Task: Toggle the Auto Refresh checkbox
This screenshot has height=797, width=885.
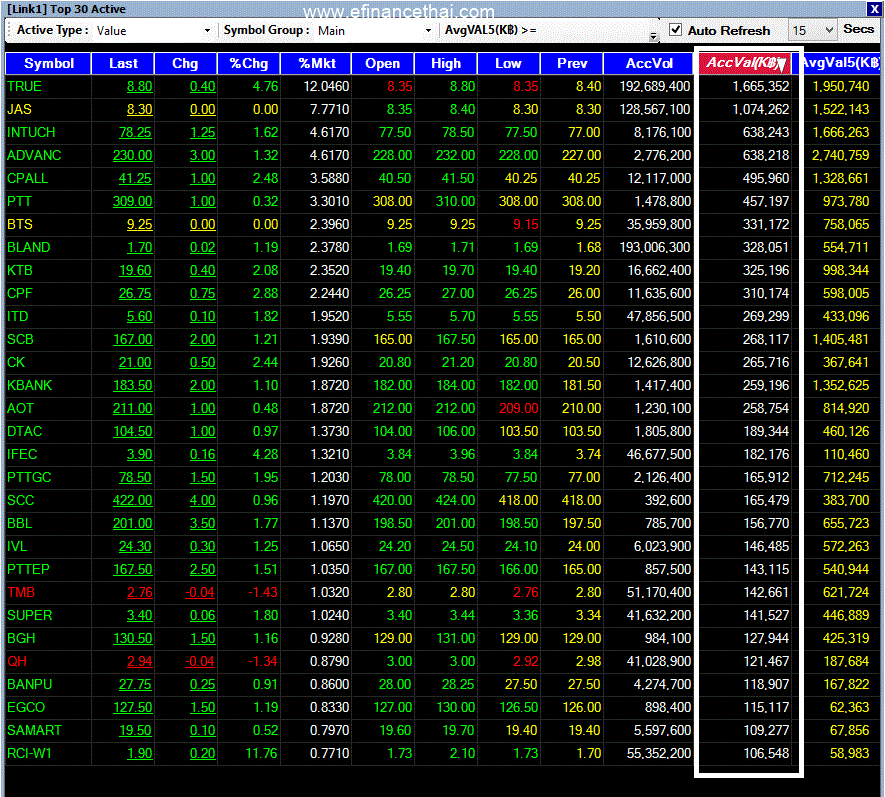Action: click(675, 29)
